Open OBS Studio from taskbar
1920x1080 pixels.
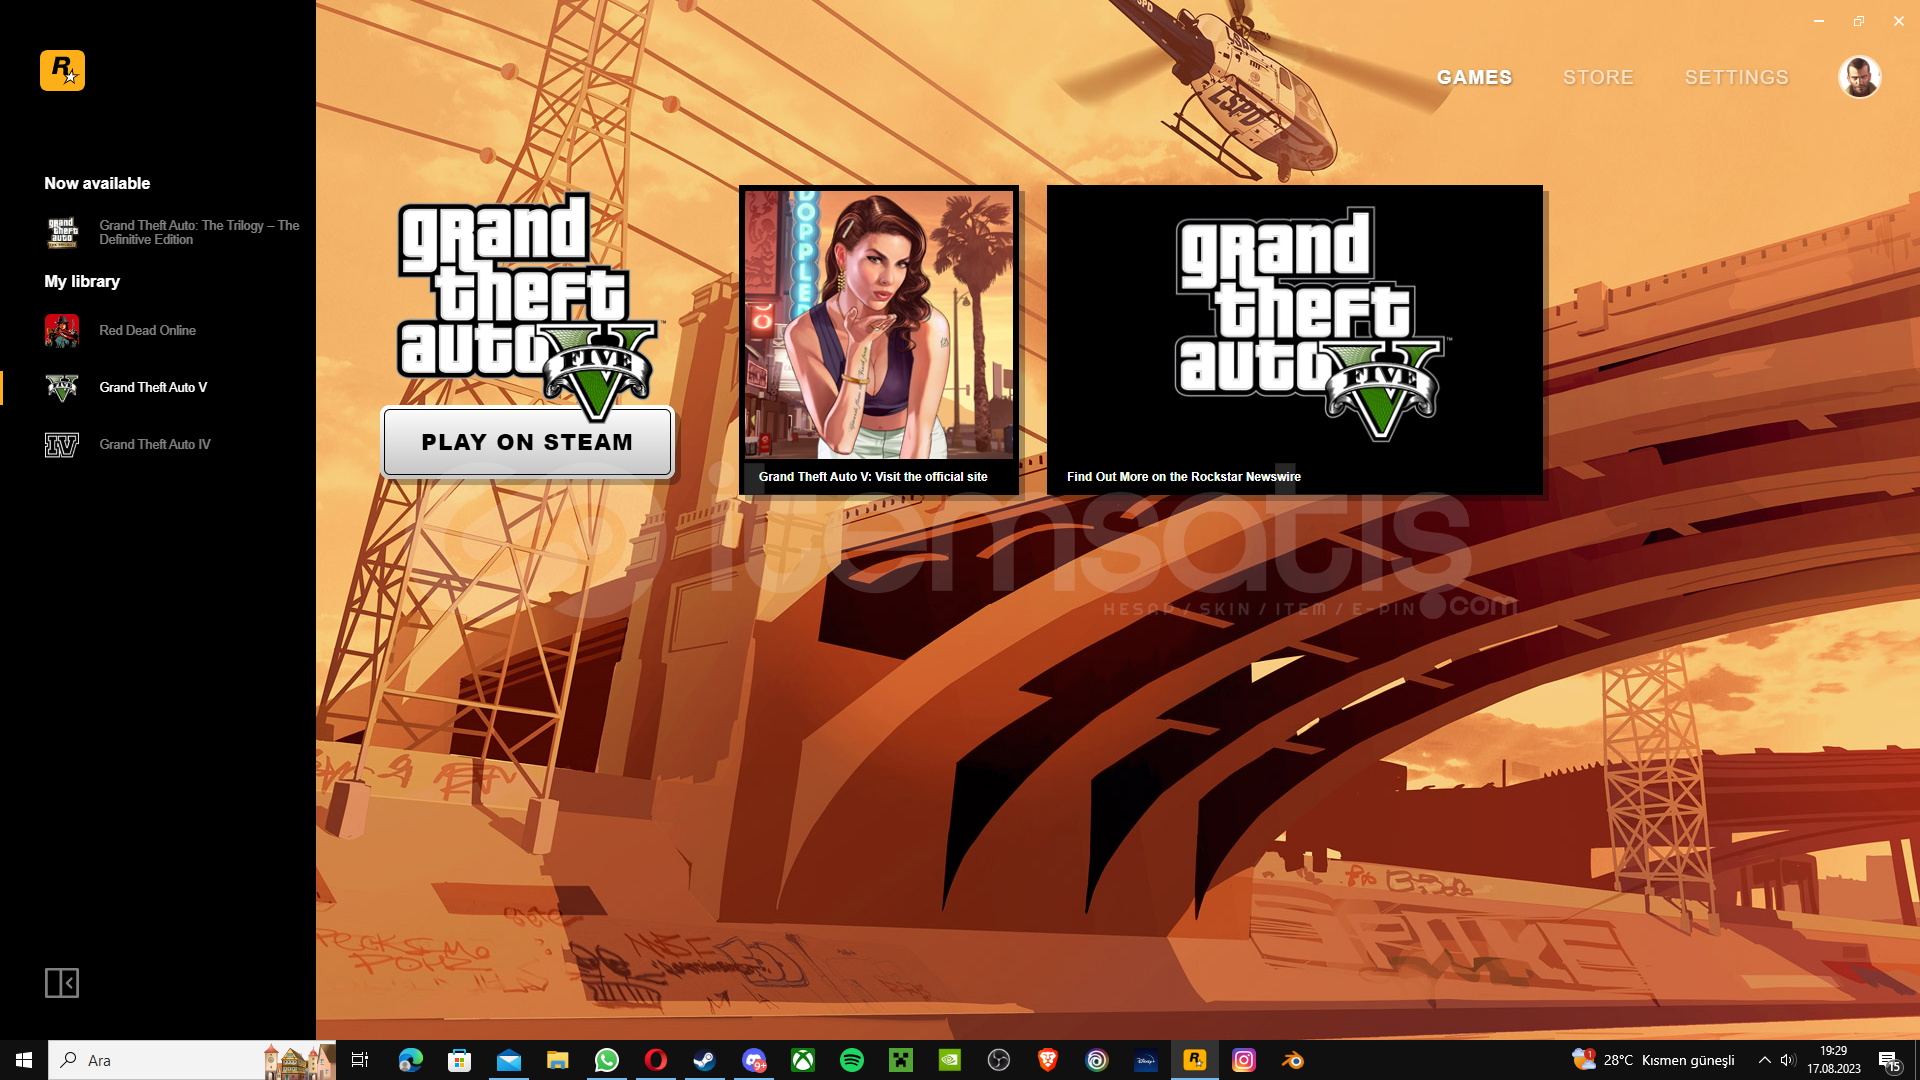(998, 1060)
